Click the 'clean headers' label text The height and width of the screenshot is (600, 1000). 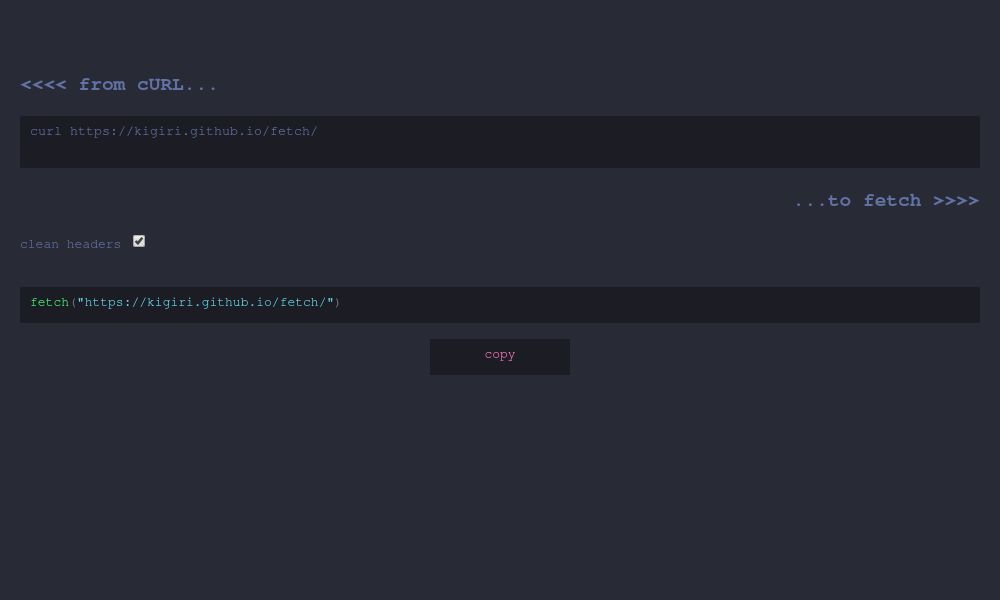[70, 244]
